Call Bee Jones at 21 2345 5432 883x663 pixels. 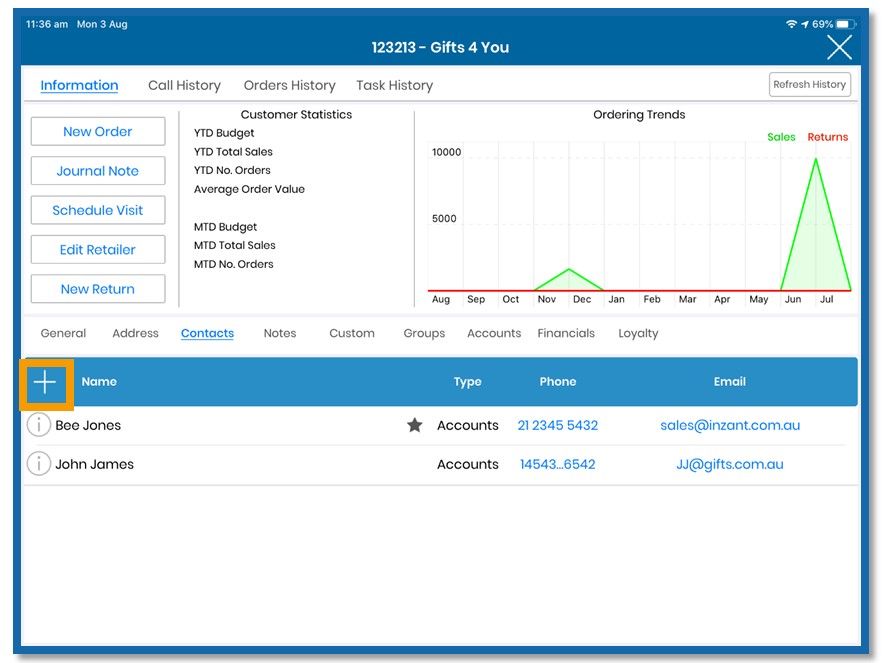point(558,425)
